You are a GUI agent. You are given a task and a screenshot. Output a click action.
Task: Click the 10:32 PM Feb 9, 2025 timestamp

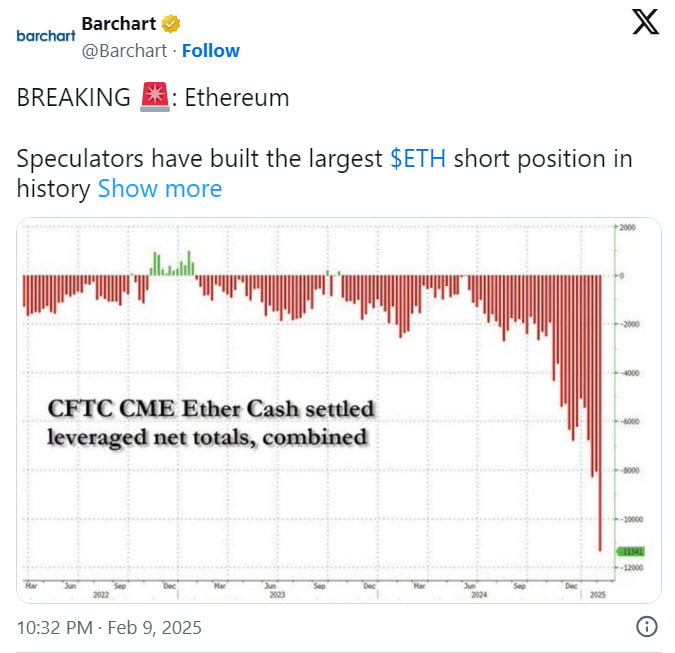[109, 628]
